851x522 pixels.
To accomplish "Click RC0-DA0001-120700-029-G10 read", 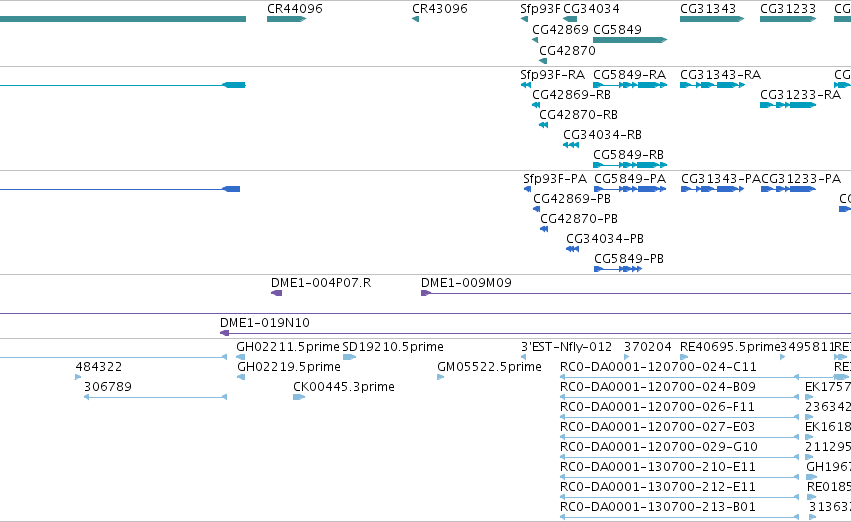I will pyautogui.click(x=679, y=457).
